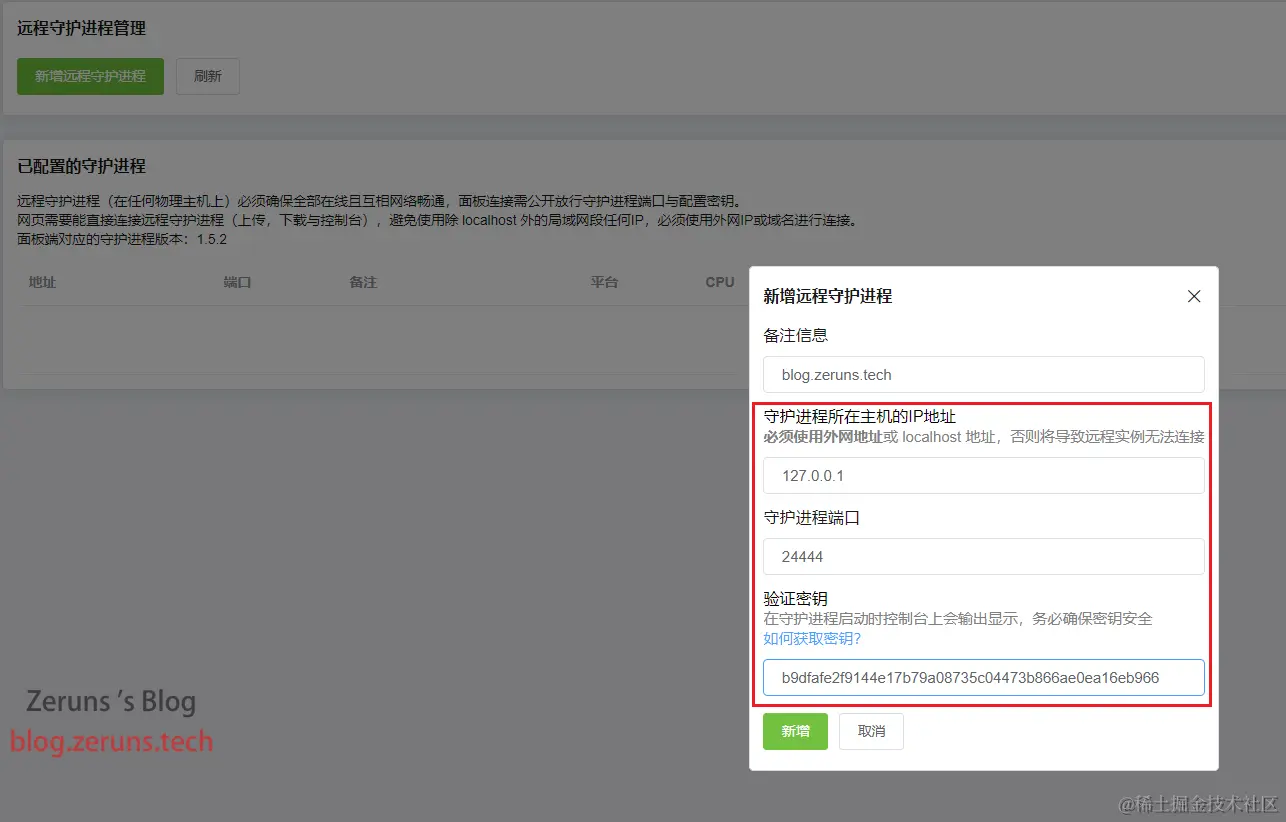The width and height of the screenshot is (1286, 822).
Task: Click the 守护进程端口 field showing 24444
Action: click(x=983, y=556)
